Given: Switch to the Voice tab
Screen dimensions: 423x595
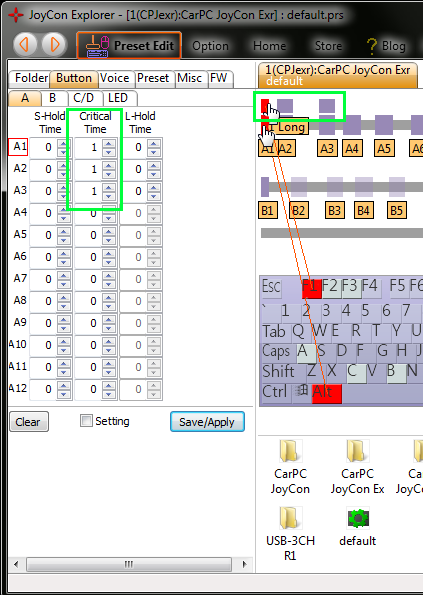Looking at the screenshot, I should (x=115, y=78).
